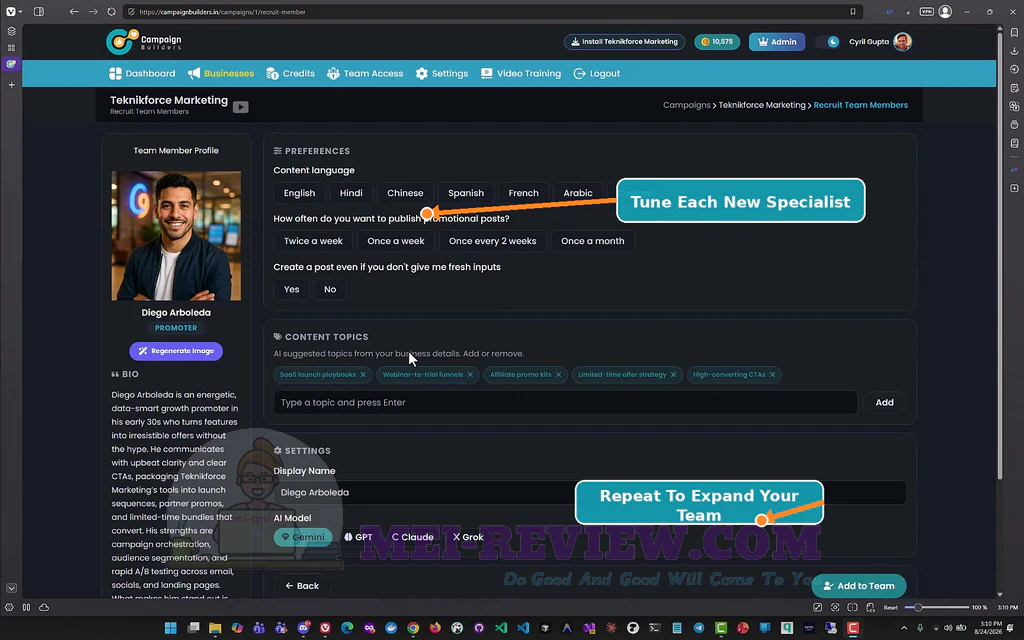Delete the Affiliate promo kits topic

[558, 375]
